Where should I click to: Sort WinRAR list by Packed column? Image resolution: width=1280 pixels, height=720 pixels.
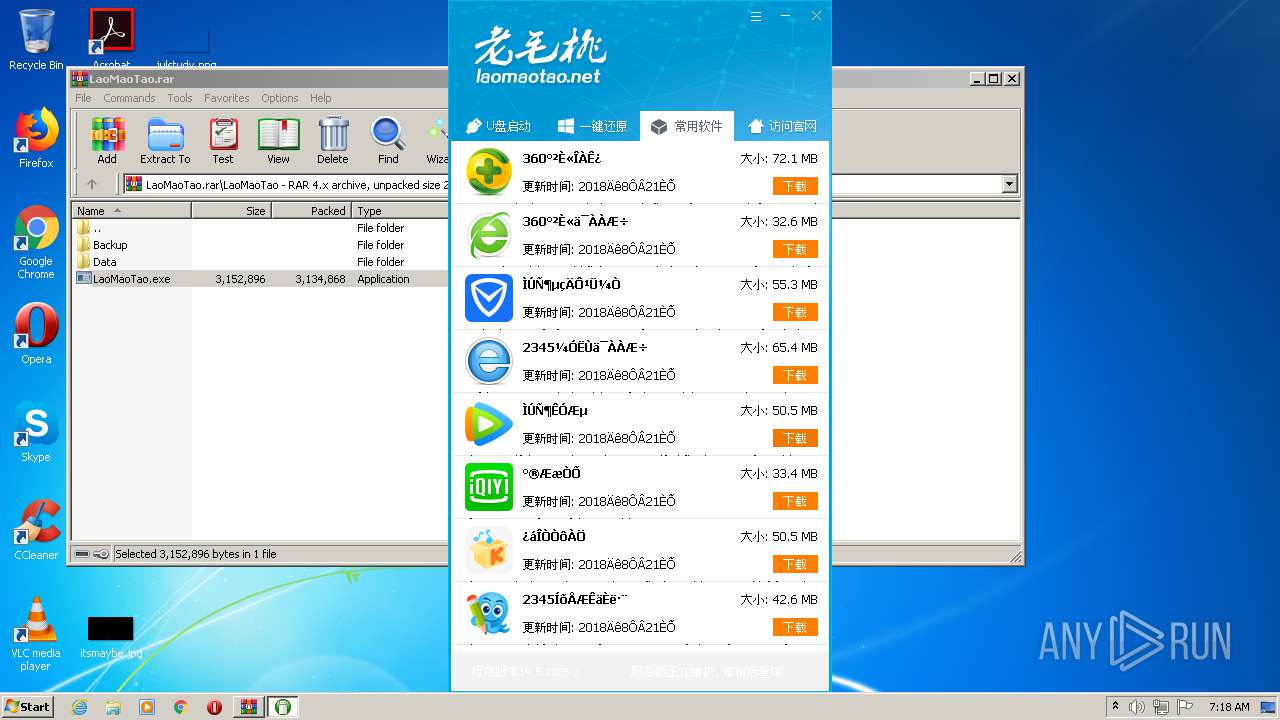(311, 211)
